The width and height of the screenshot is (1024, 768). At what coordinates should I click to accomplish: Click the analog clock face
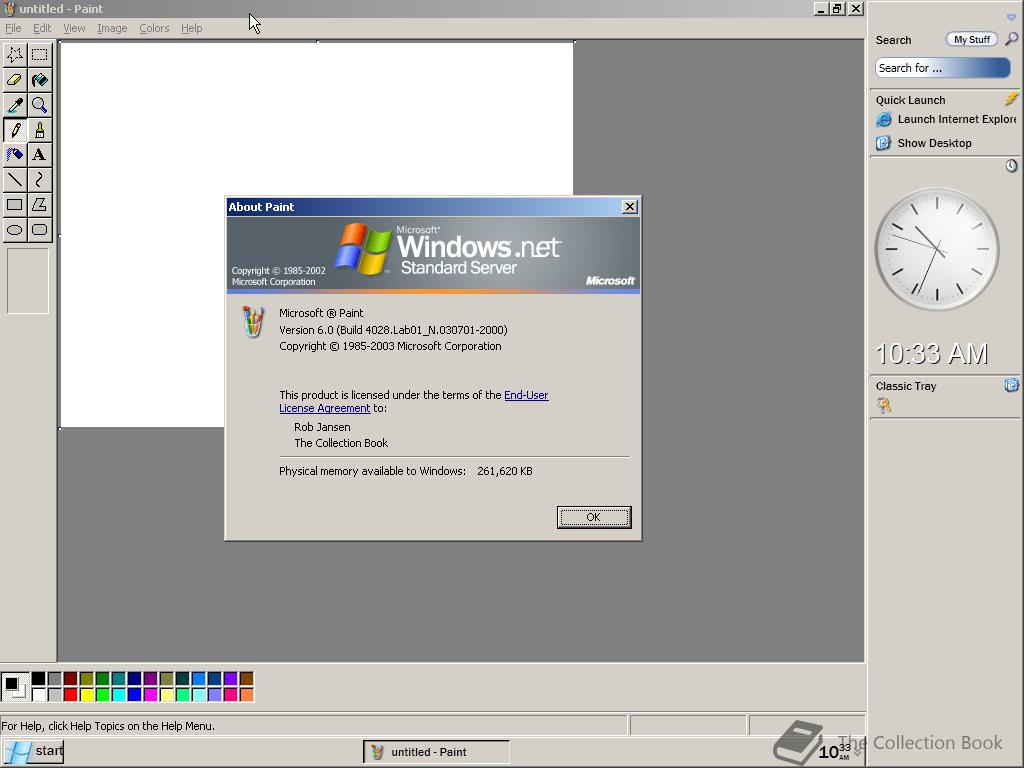pos(936,249)
